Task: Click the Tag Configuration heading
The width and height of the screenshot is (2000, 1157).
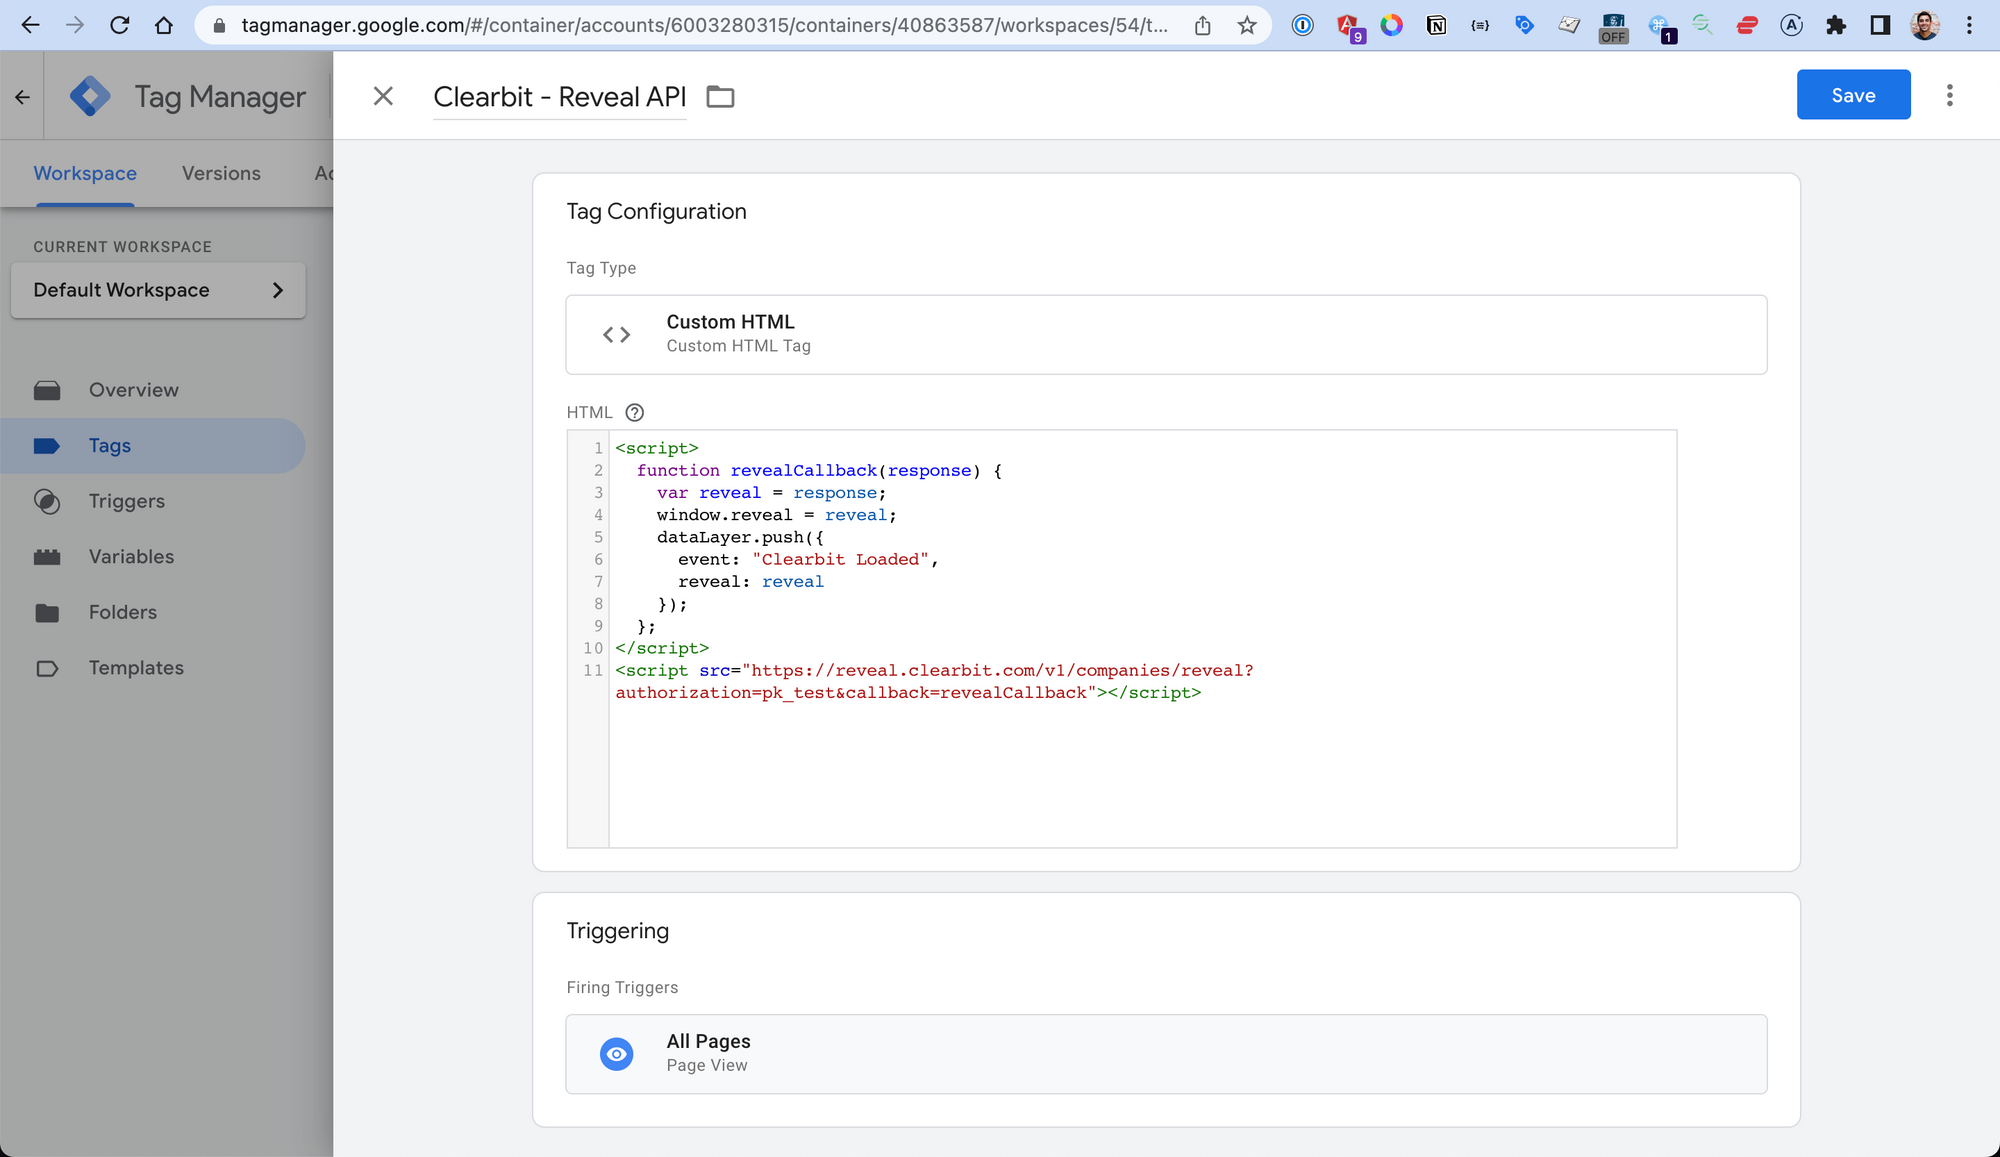Action: point(656,211)
